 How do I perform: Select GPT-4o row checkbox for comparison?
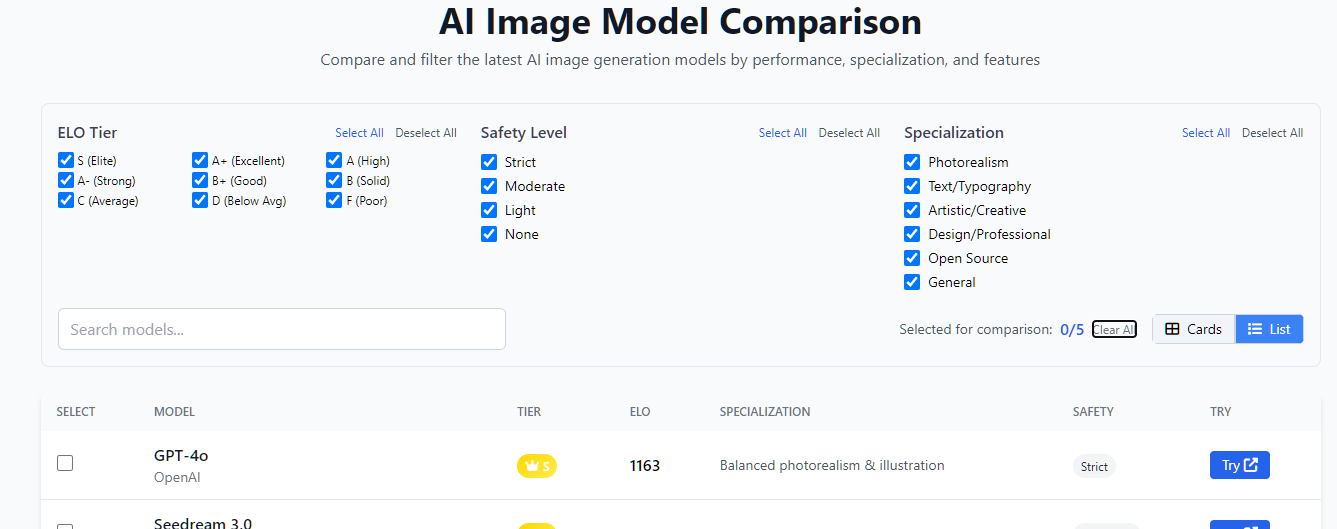tap(65, 463)
